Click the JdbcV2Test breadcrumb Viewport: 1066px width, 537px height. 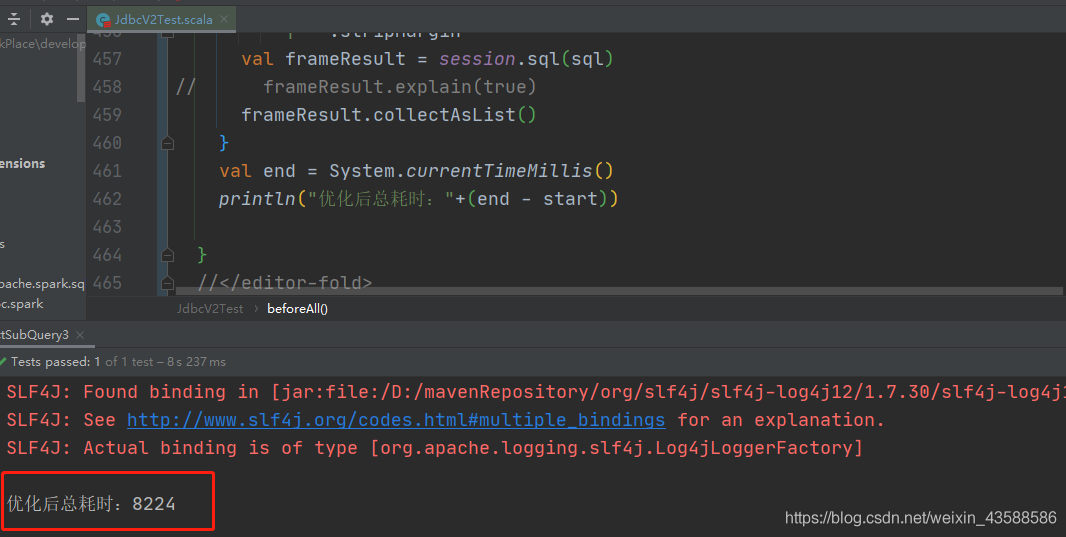pos(209,309)
